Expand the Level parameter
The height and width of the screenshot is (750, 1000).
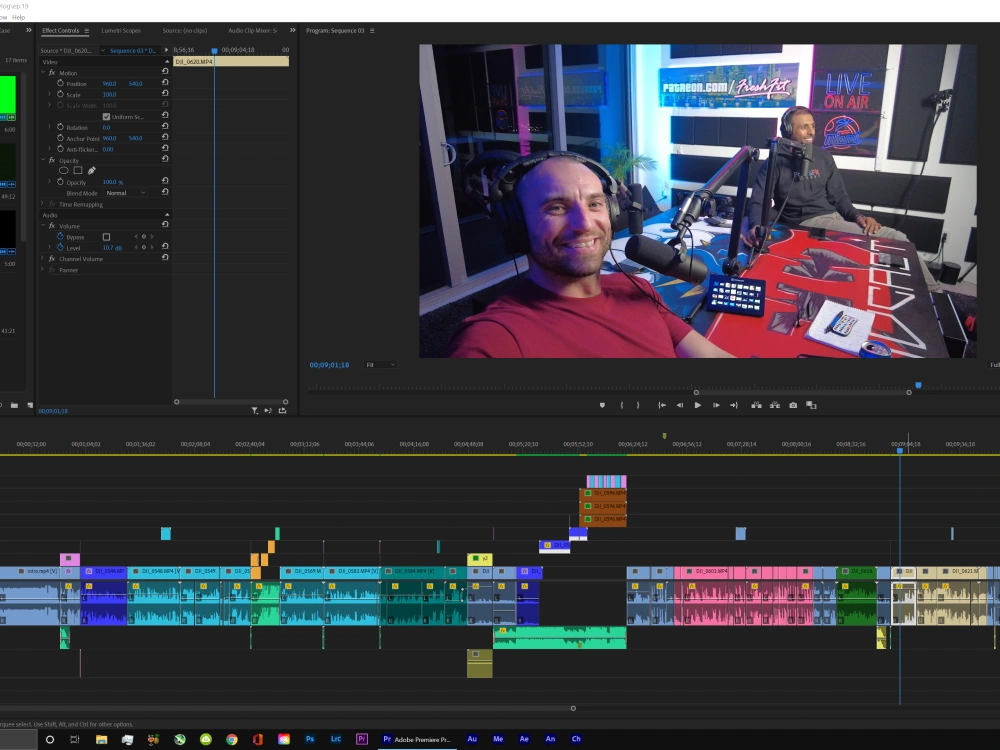pos(50,247)
